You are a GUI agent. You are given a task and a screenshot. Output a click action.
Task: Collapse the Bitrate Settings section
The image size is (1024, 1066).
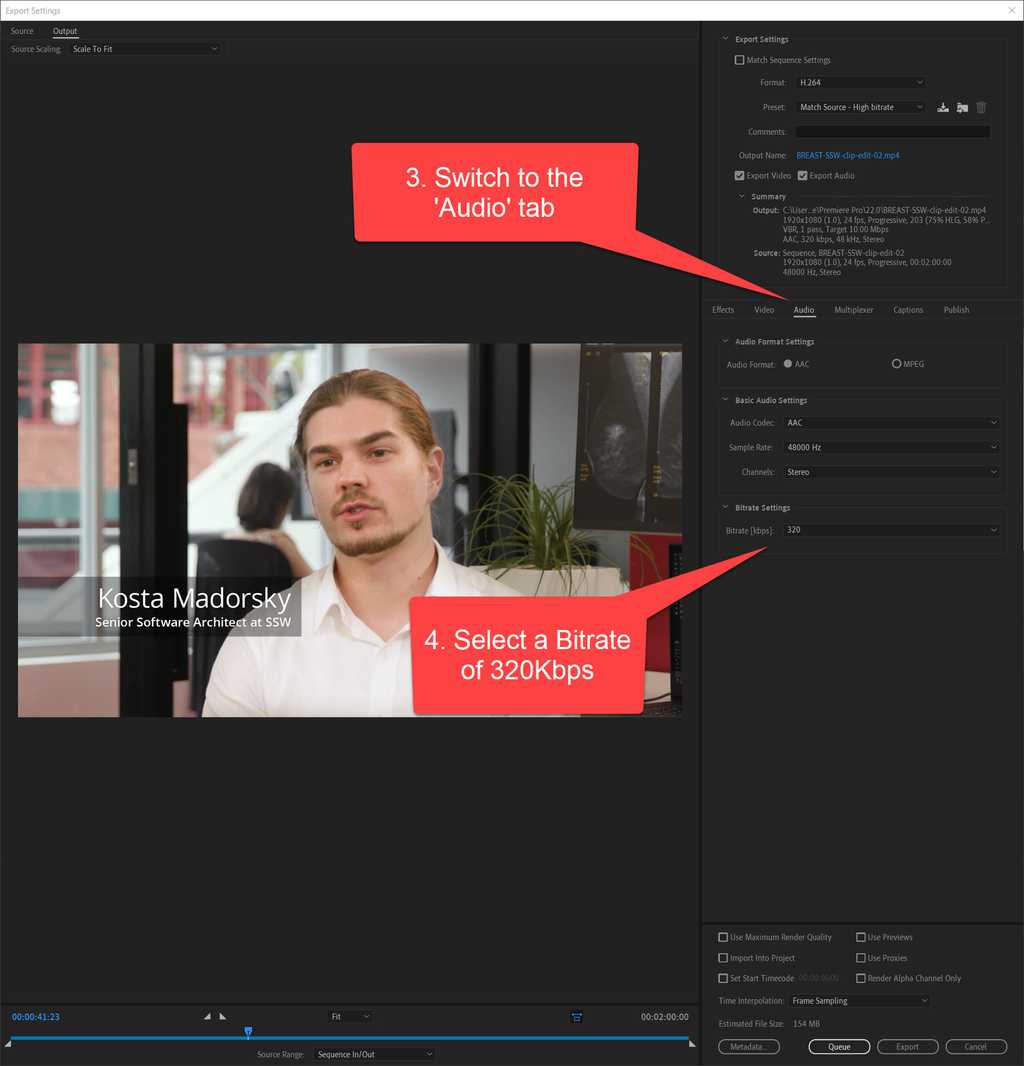[722, 507]
